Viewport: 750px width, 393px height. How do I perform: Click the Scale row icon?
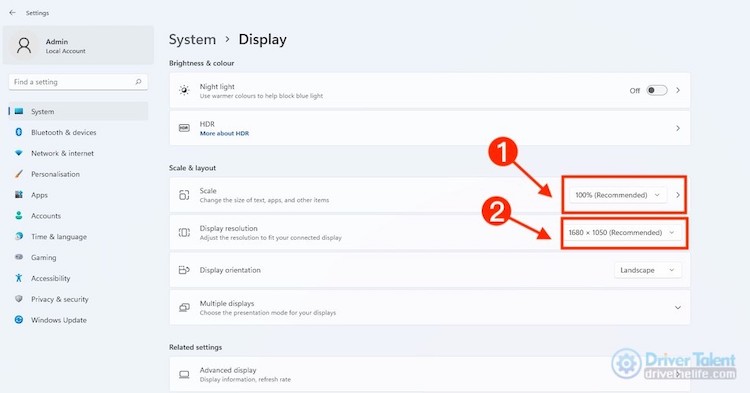pyautogui.click(x=184, y=195)
